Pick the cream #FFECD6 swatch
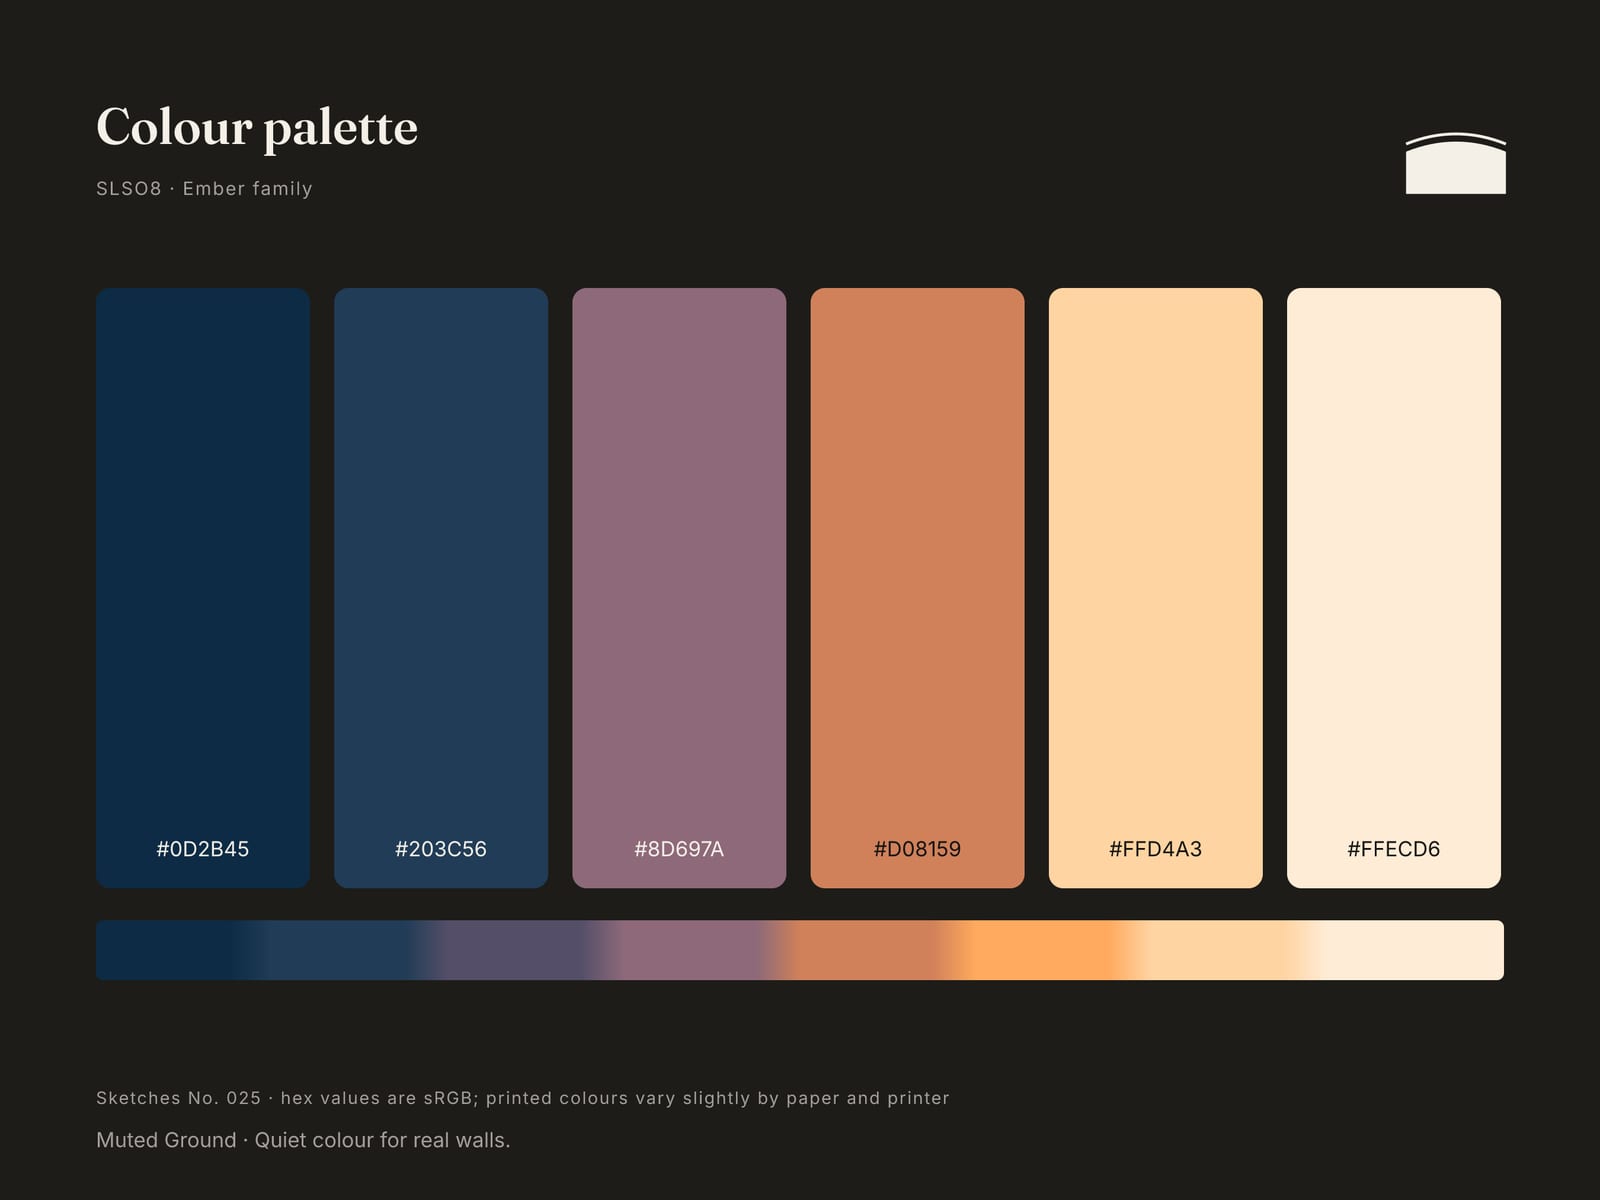1600x1200 pixels. point(1393,588)
